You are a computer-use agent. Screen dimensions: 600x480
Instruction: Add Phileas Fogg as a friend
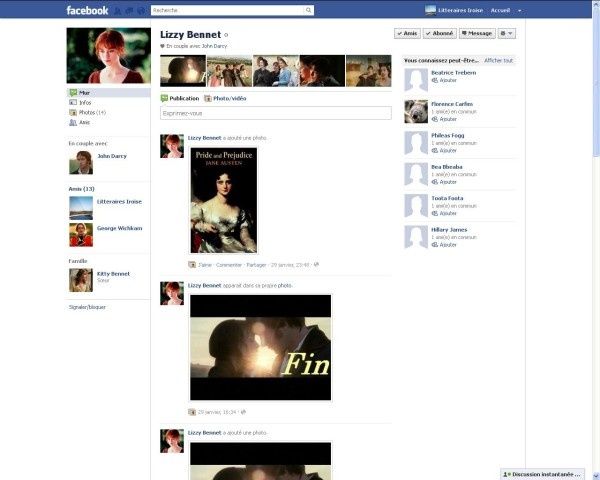444,150
